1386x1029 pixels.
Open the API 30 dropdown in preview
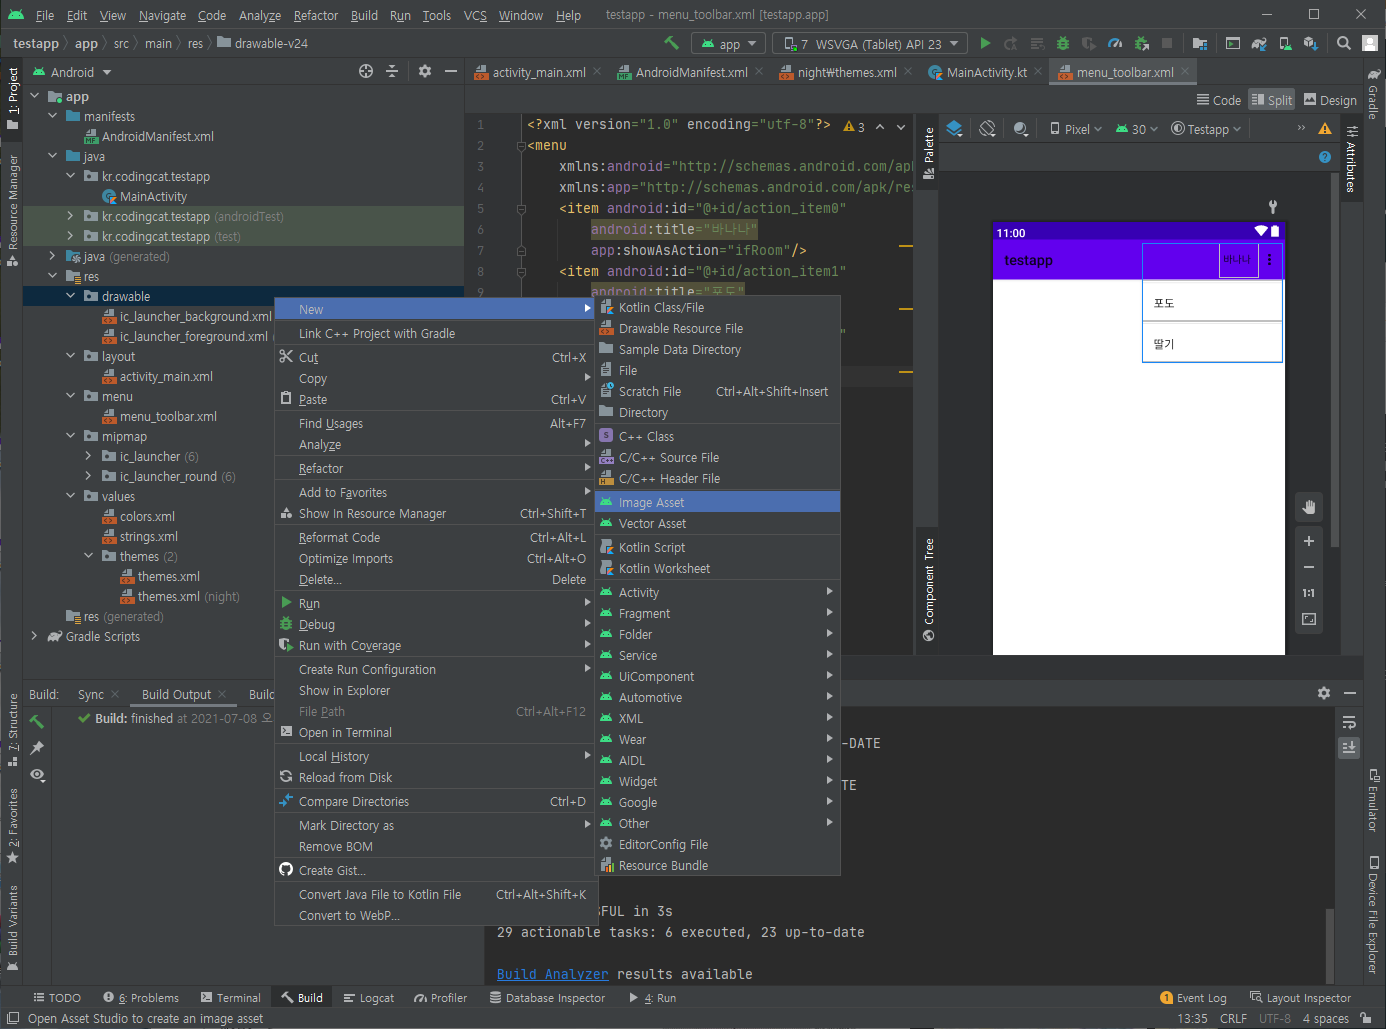tap(1137, 129)
